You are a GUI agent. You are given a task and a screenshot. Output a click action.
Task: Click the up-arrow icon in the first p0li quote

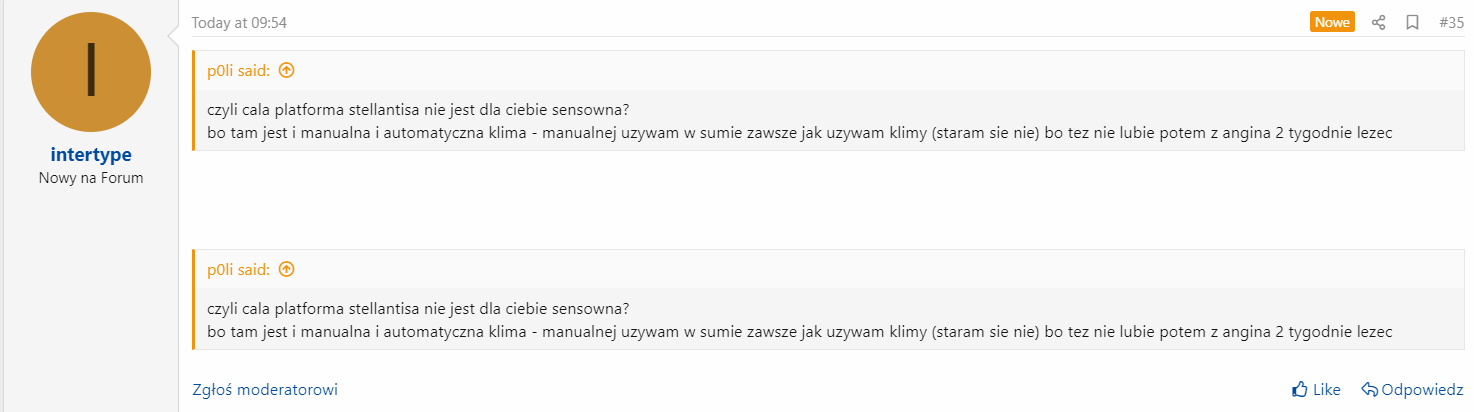287,70
